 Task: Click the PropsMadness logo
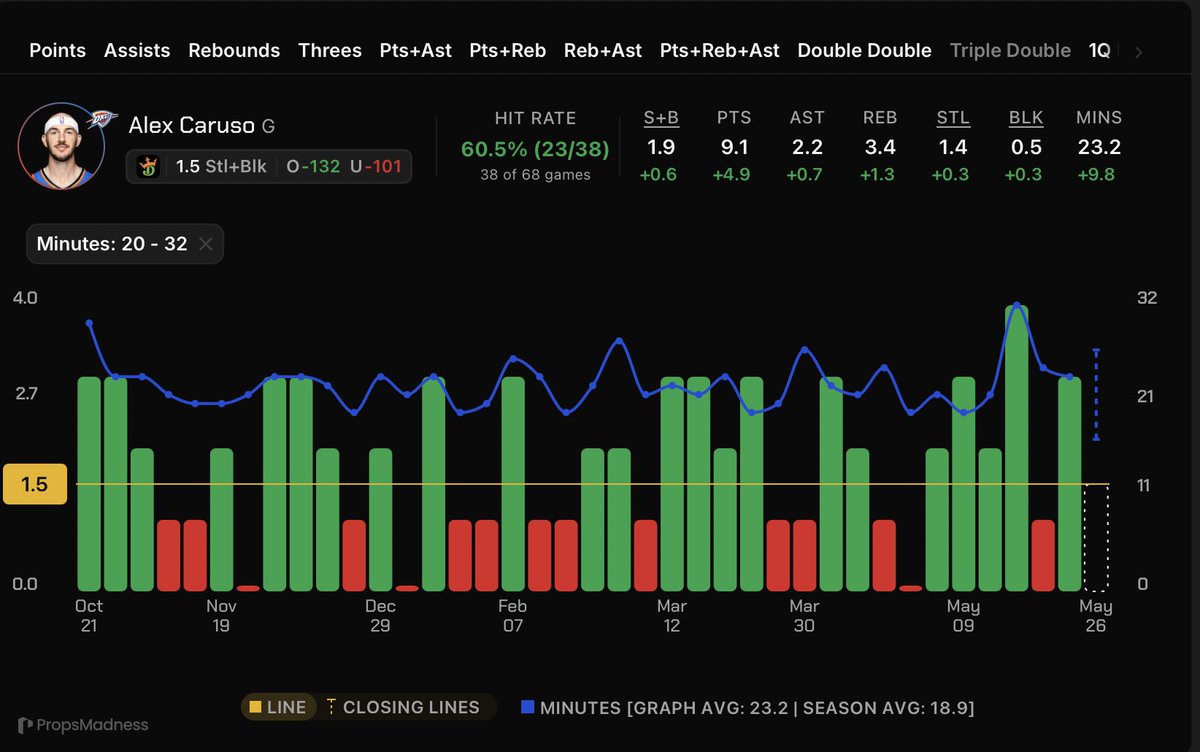(x=83, y=725)
